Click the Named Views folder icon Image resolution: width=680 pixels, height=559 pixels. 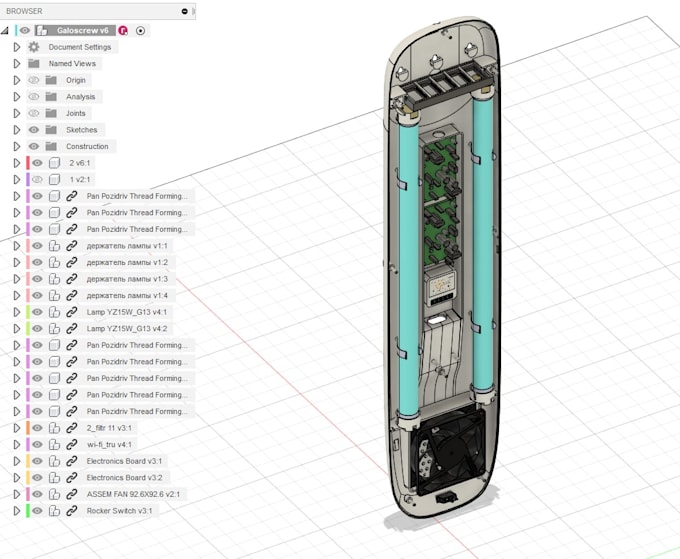[34, 63]
